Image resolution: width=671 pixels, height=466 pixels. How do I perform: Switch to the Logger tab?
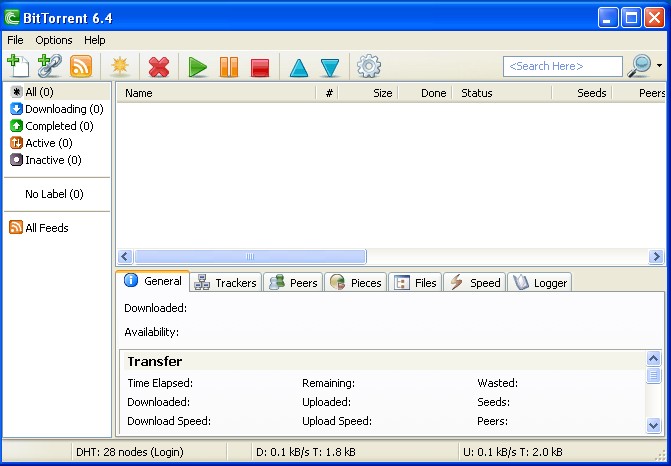pyautogui.click(x=540, y=282)
